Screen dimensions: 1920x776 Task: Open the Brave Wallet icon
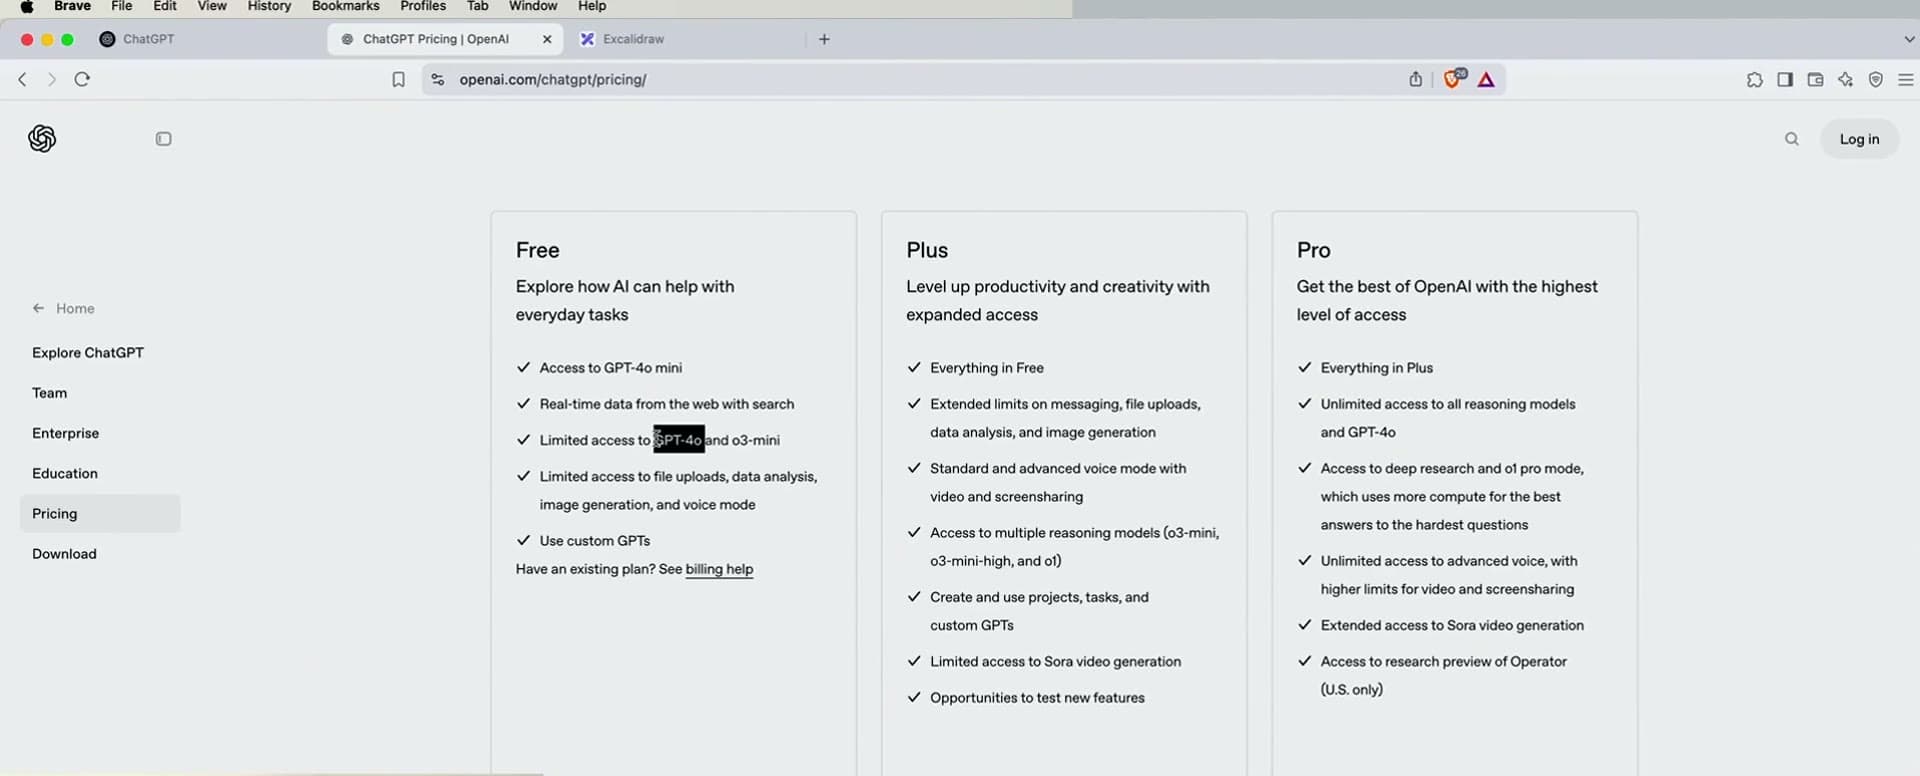[x=1815, y=80]
